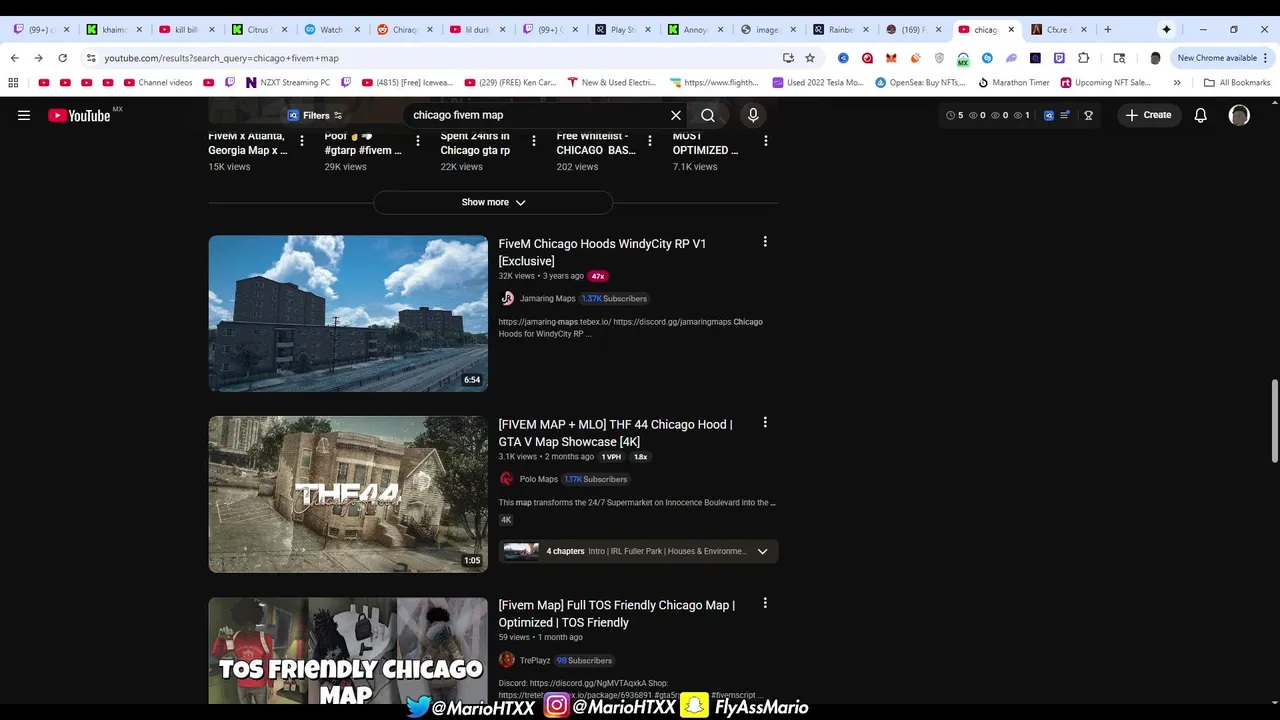Open the TOS Friendly Chicago Map thumbnail
The image size is (1280, 720).
348,651
